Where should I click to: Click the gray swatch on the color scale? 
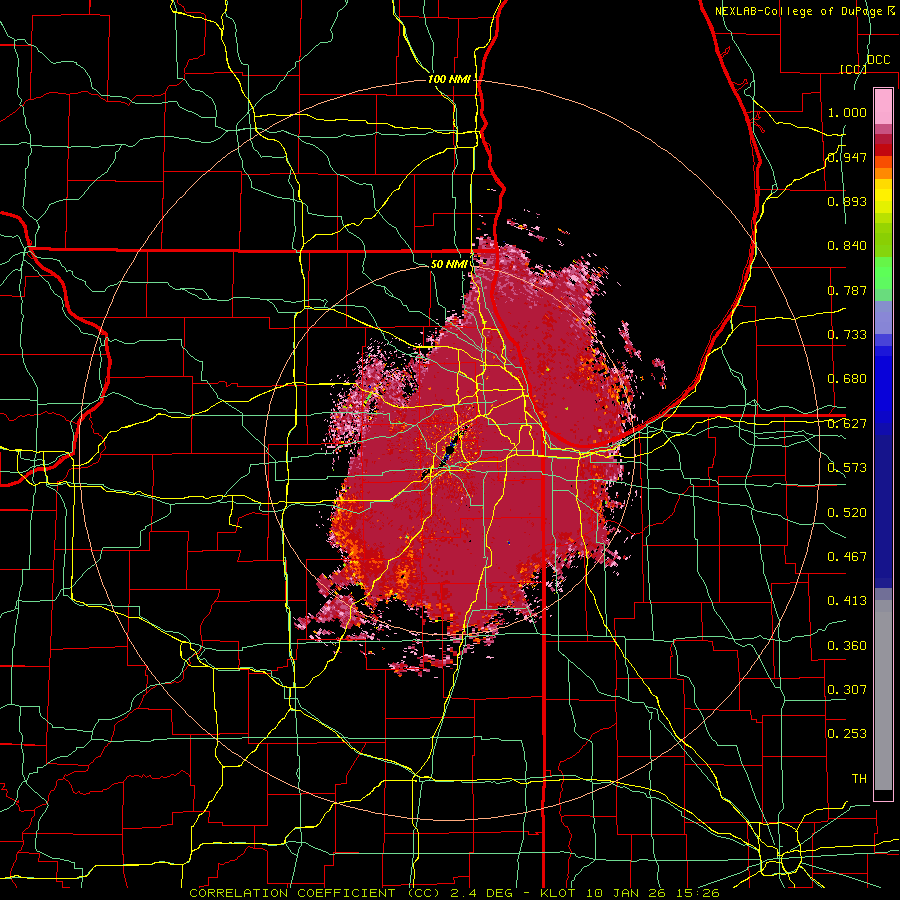pos(883,695)
